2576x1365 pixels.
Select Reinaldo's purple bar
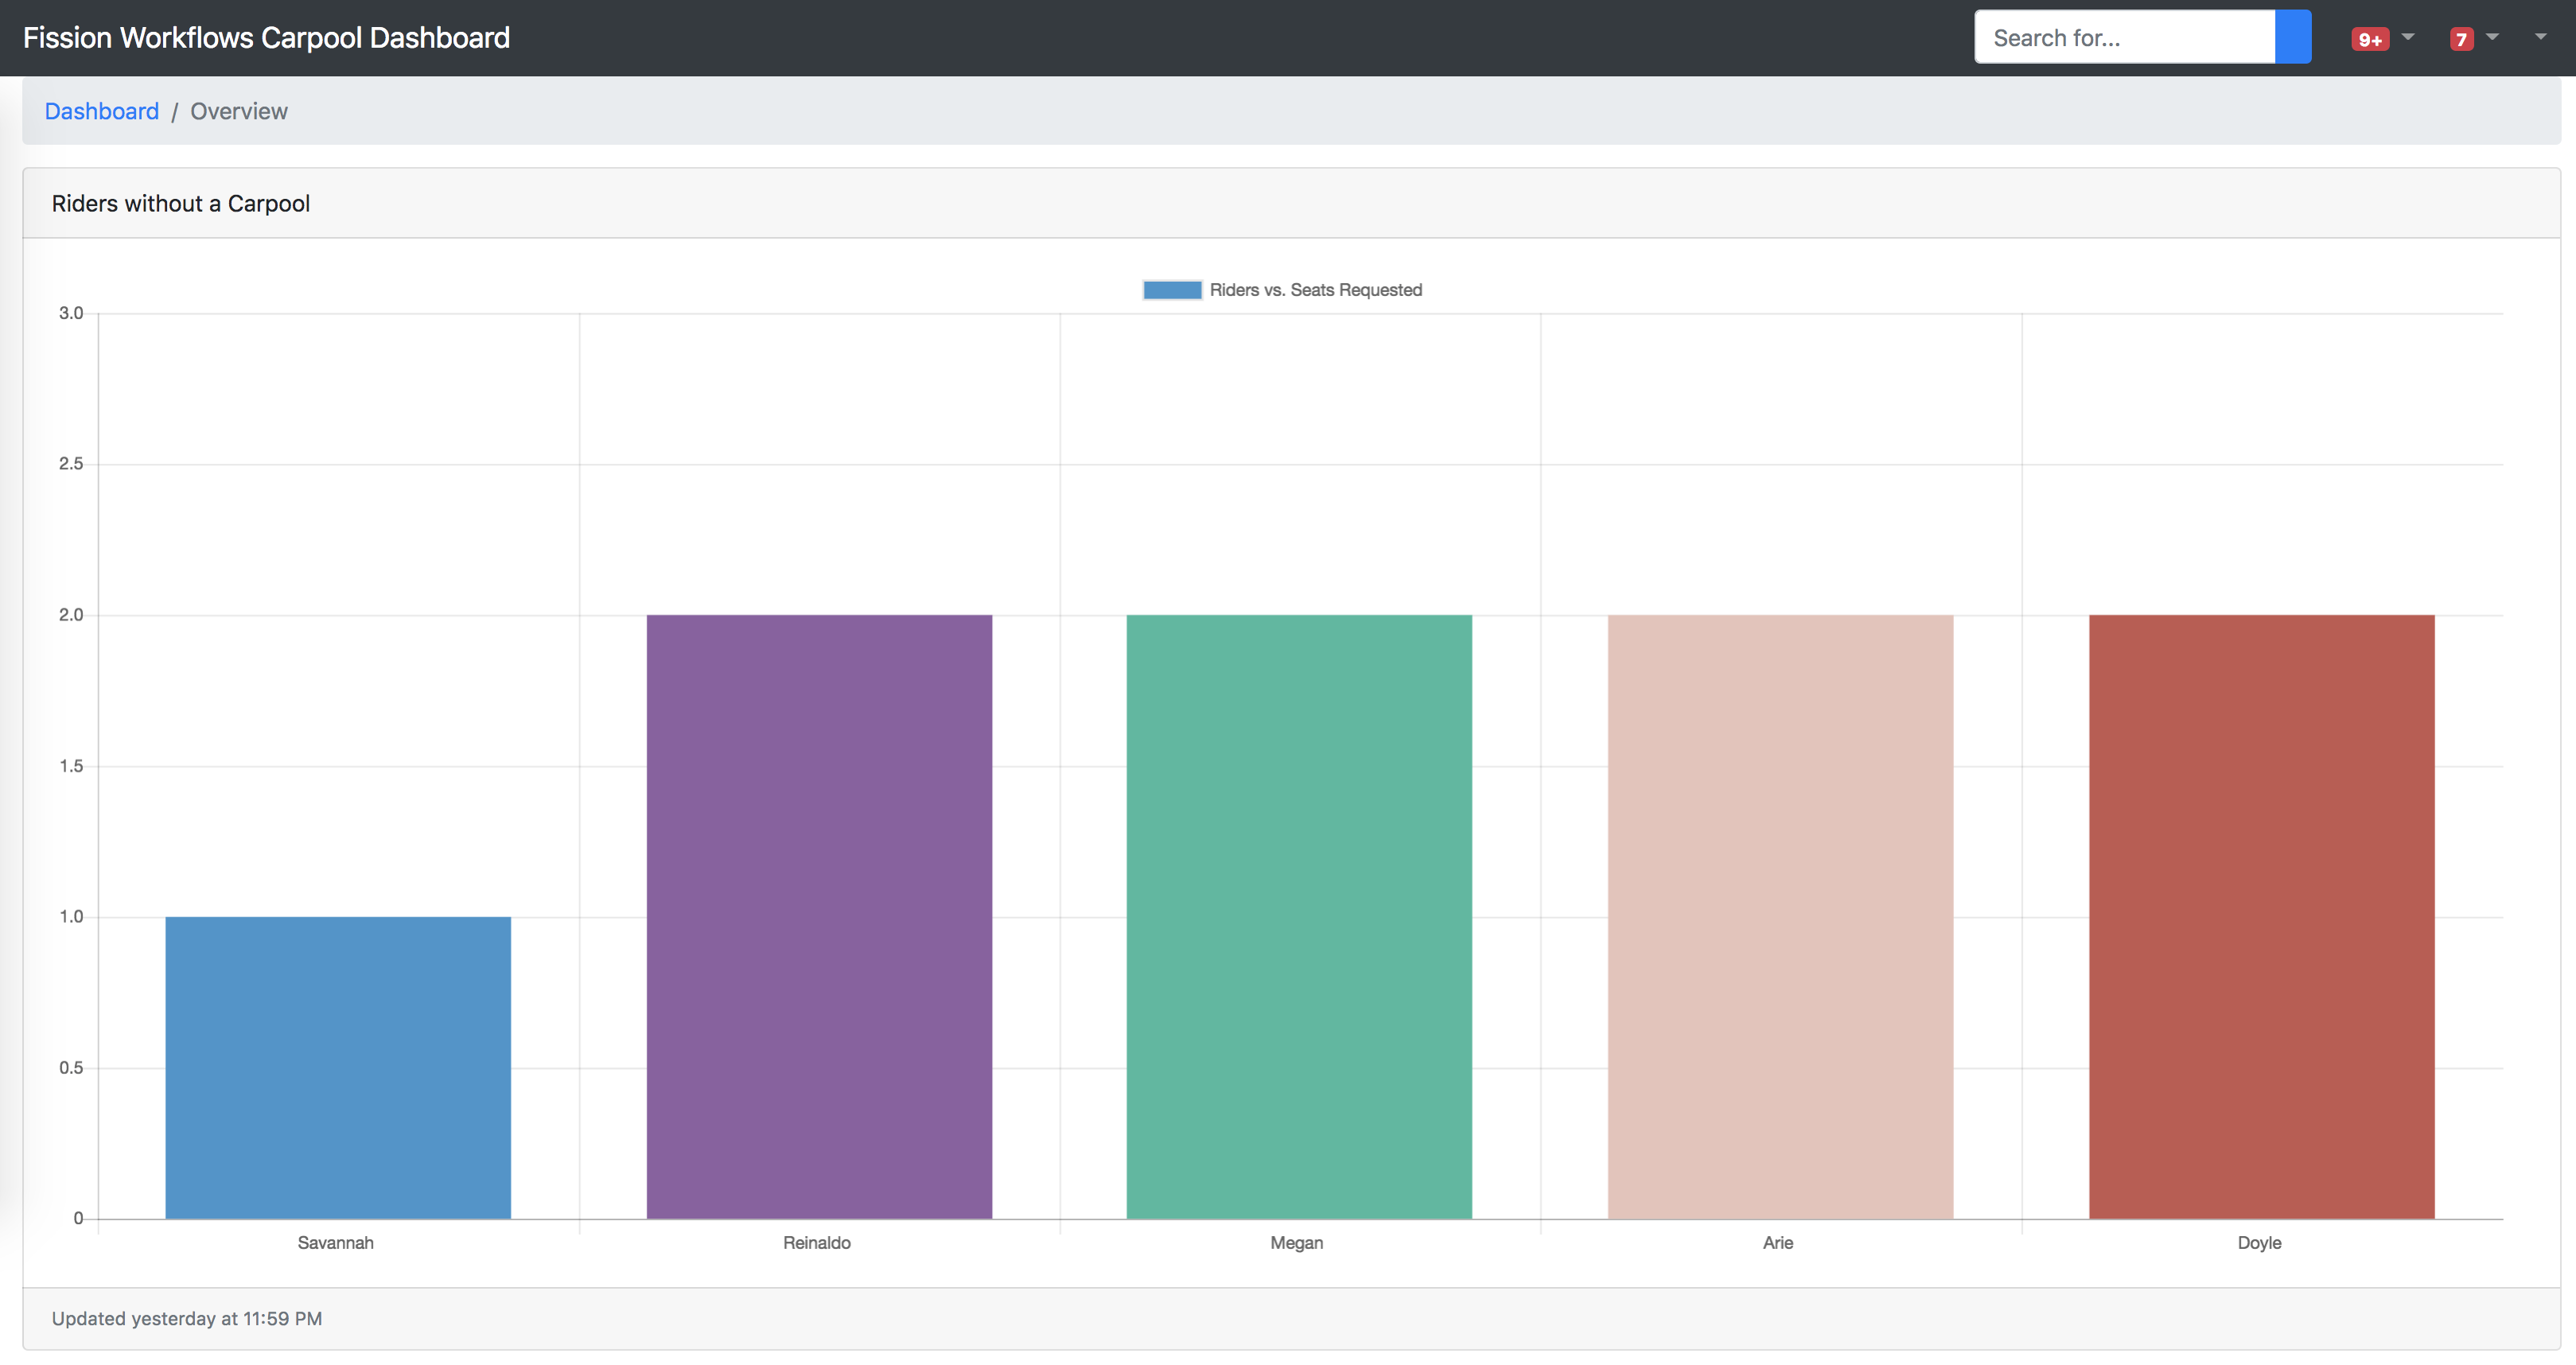tap(819, 916)
